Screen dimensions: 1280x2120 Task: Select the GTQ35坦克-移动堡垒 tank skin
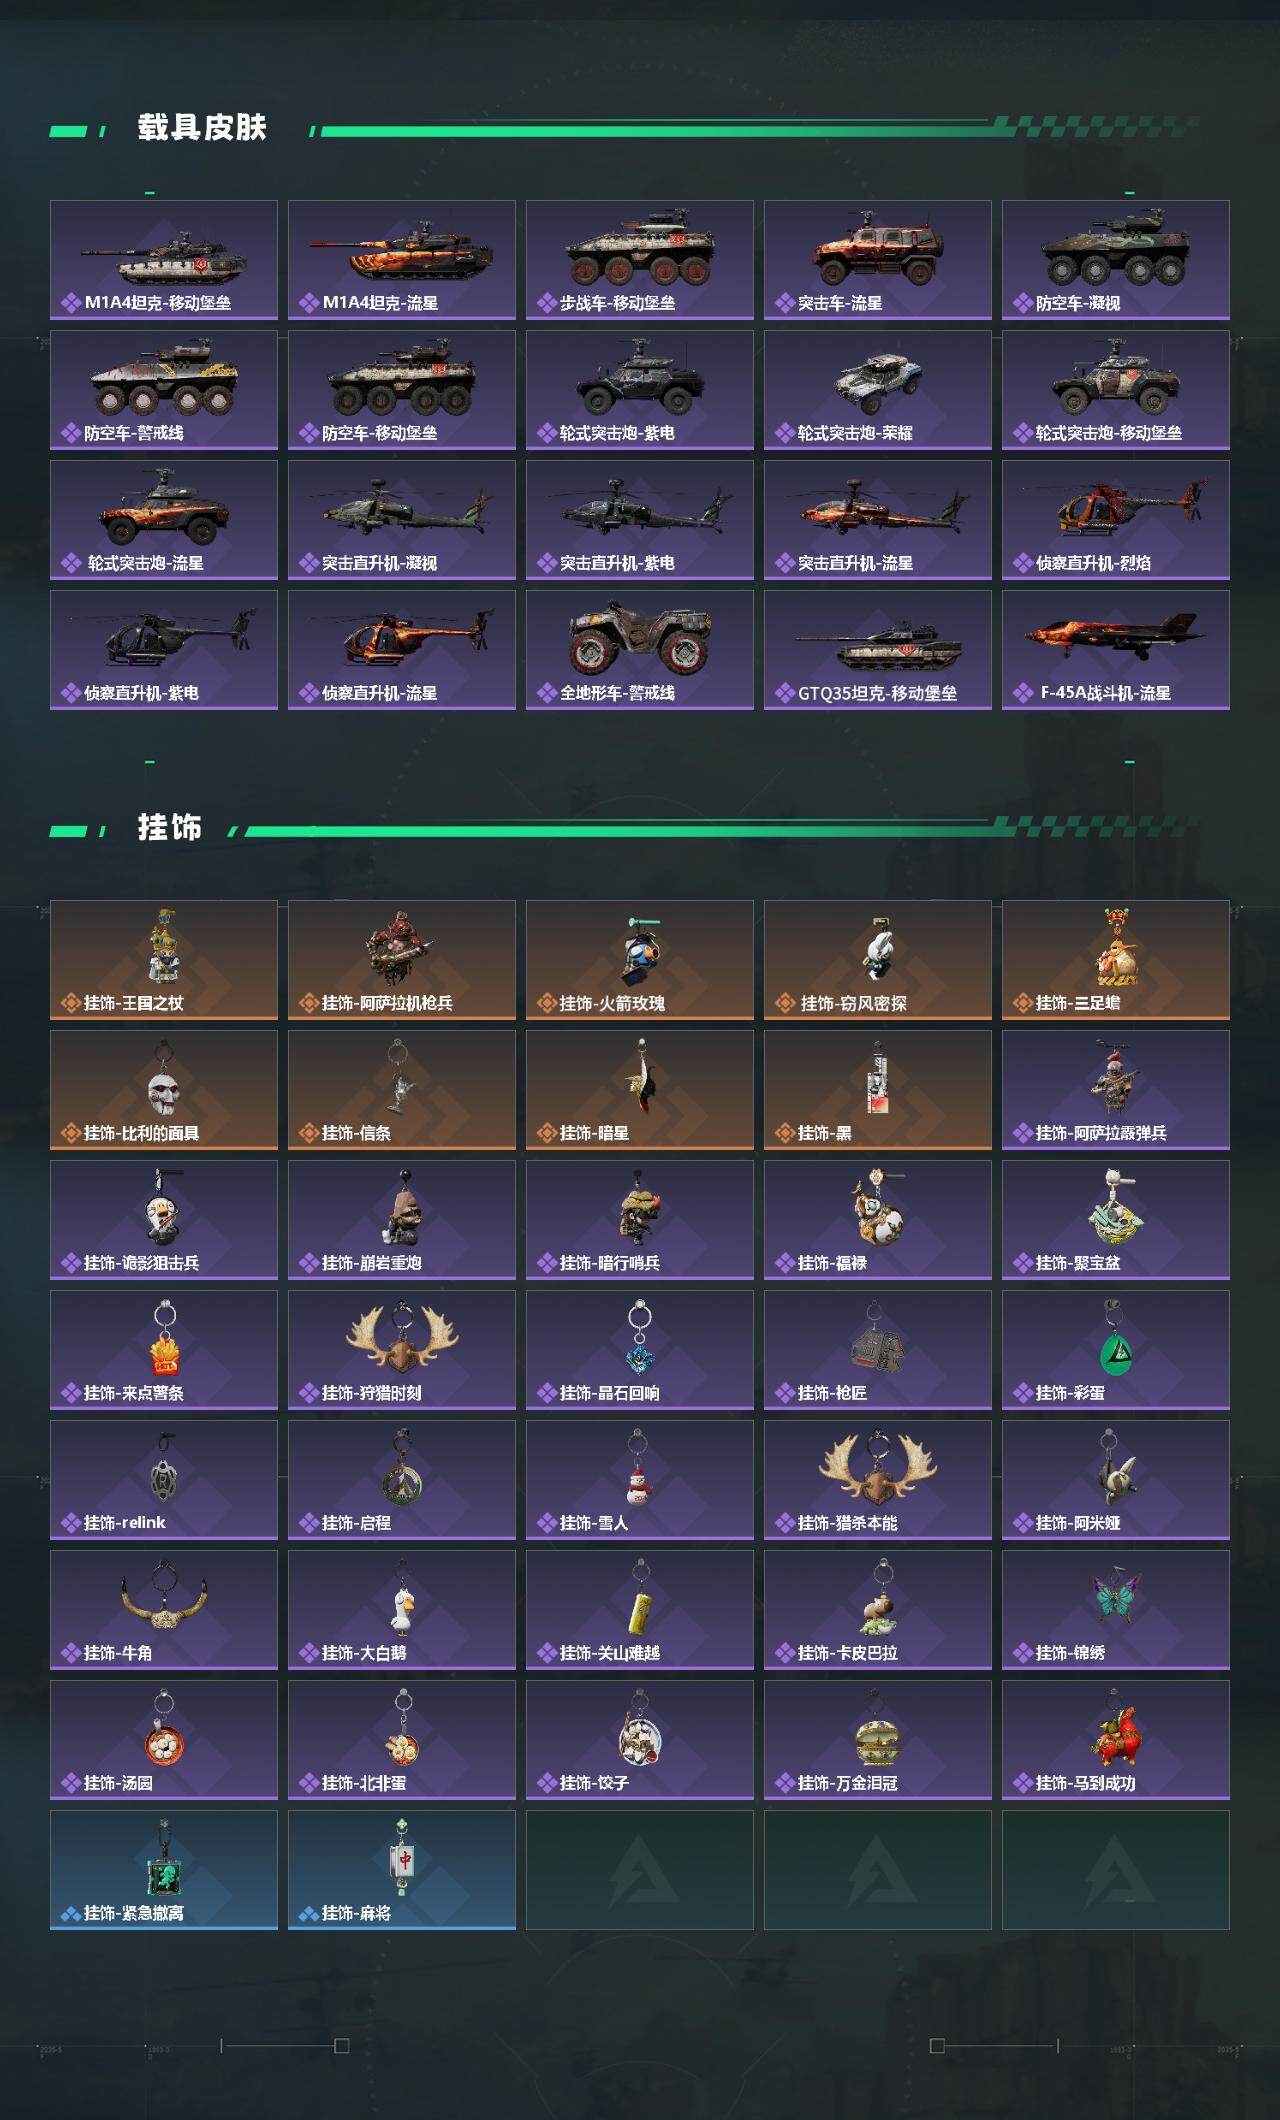(x=878, y=650)
